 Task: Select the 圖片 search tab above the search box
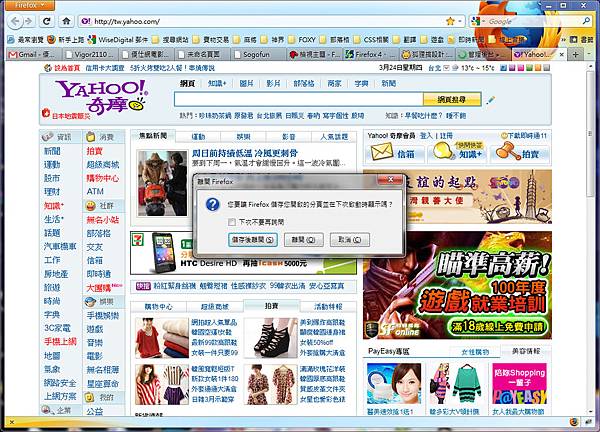[x=246, y=83]
